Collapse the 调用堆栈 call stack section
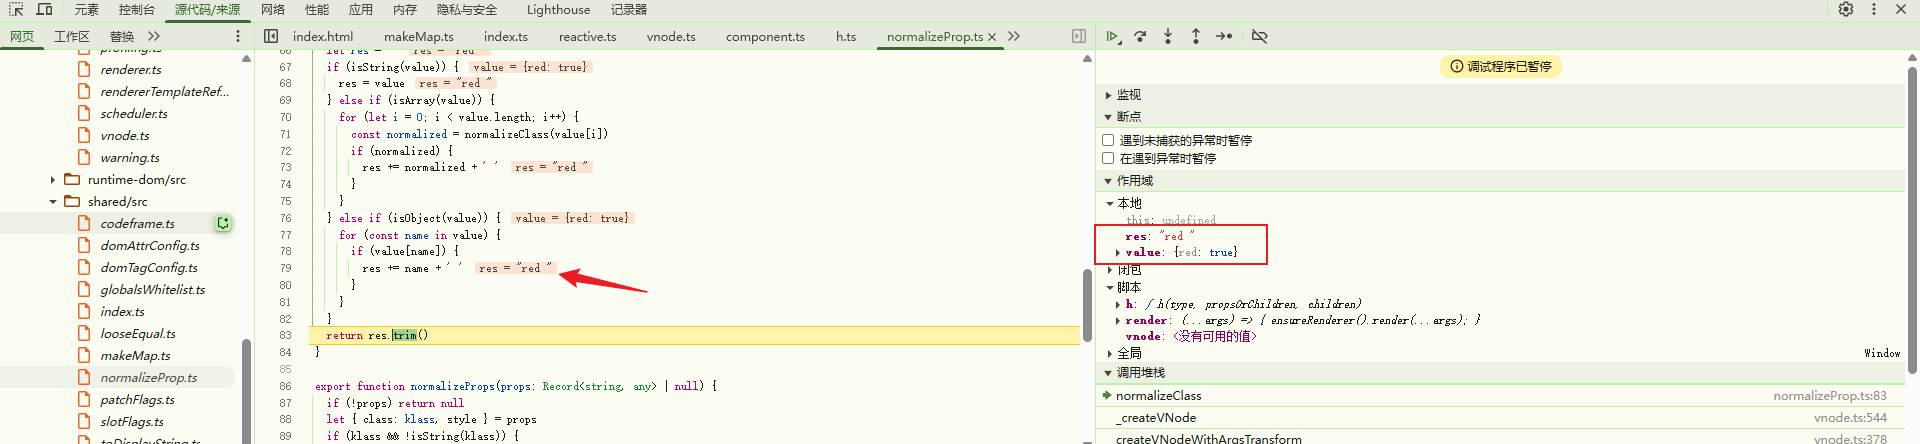The height and width of the screenshot is (444, 1920). tap(1108, 373)
